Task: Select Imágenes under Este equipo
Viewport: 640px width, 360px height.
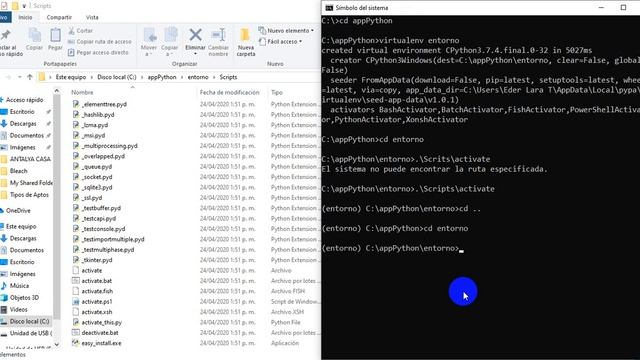Action: [x=22, y=274]
